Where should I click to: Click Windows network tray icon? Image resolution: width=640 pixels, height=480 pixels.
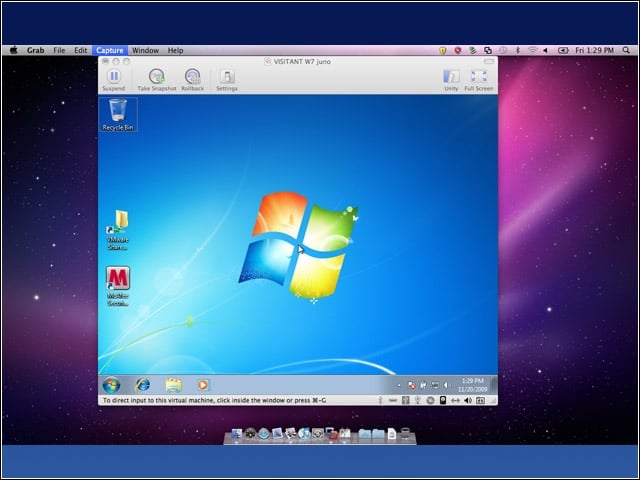pos(436,385)
